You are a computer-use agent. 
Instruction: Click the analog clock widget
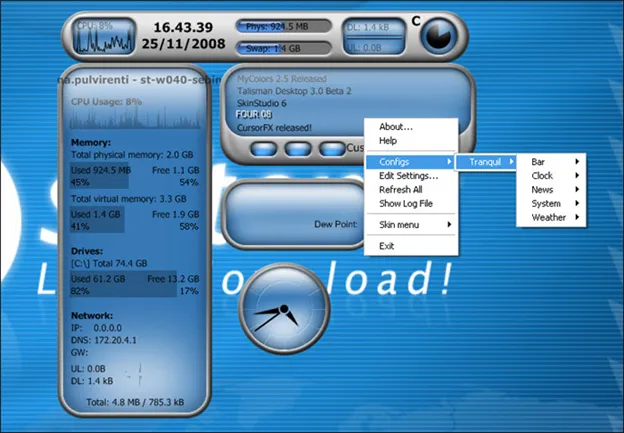click(284, 309)
